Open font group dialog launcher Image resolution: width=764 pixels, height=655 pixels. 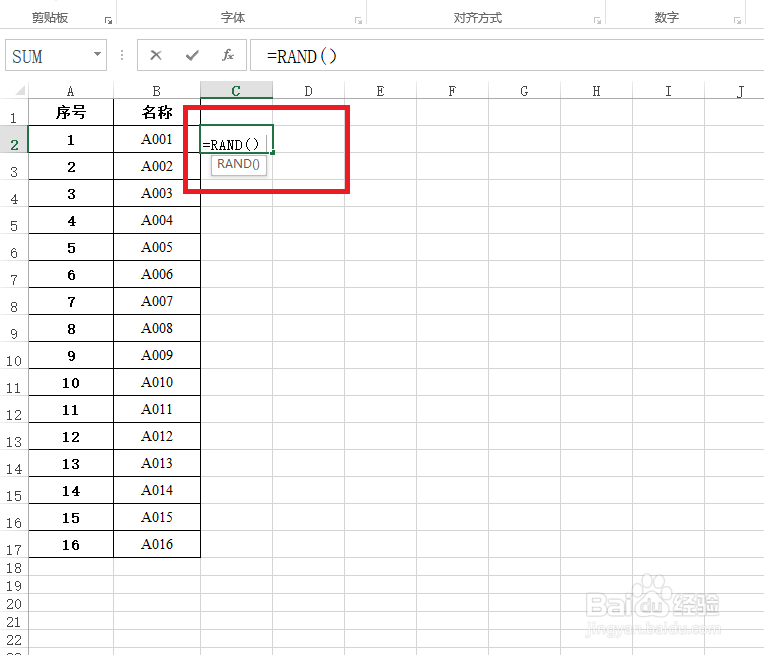[358, 20]
